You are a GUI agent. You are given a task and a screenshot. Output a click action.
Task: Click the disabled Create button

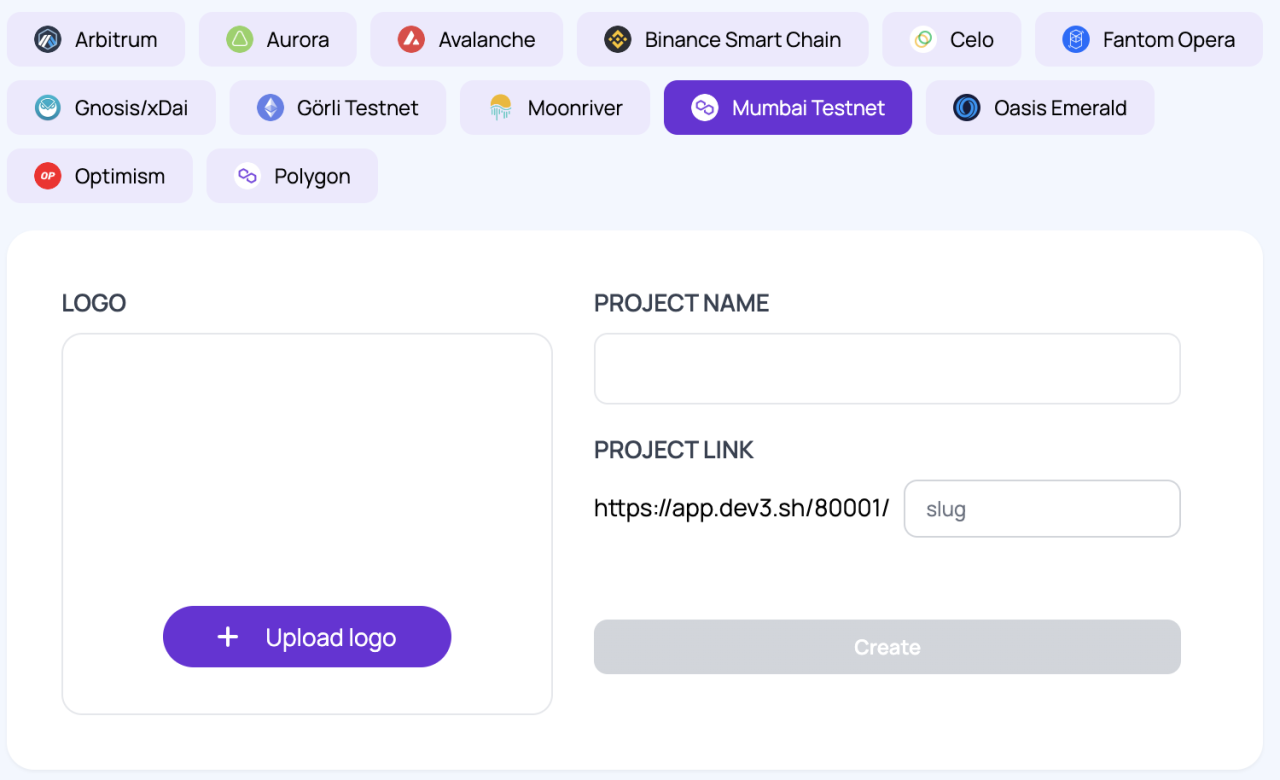(887, 646)
